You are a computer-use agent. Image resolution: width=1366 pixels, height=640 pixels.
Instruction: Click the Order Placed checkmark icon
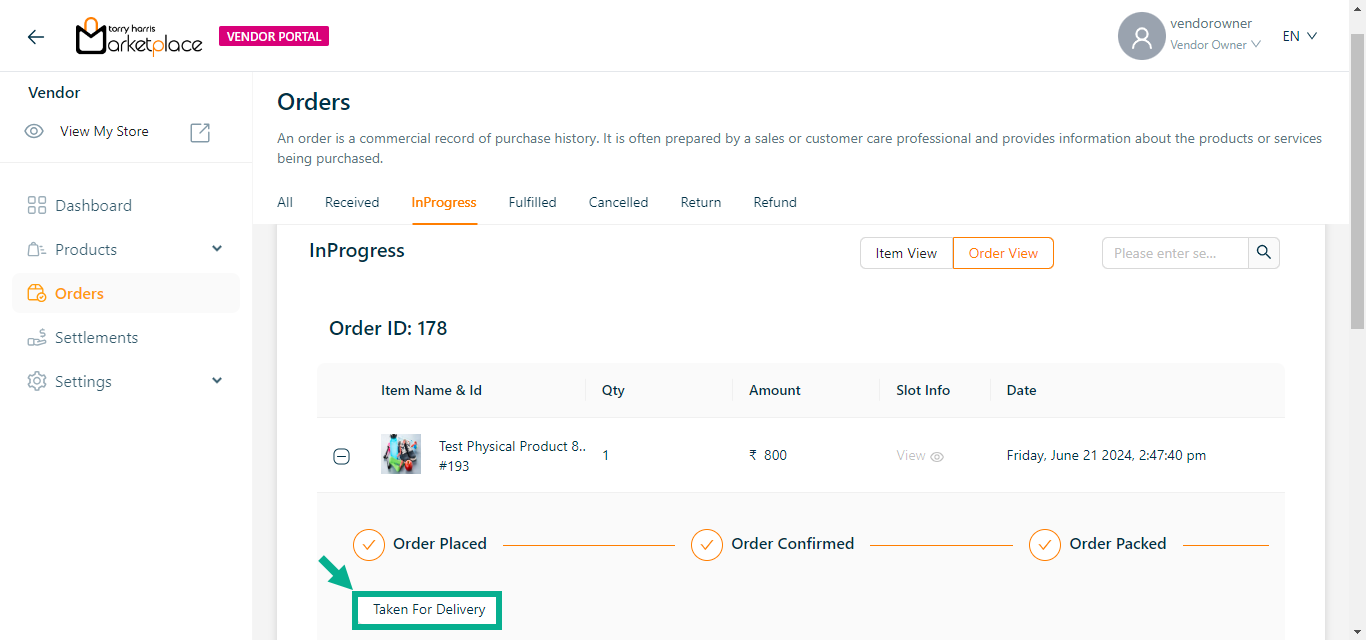(369, 545)
